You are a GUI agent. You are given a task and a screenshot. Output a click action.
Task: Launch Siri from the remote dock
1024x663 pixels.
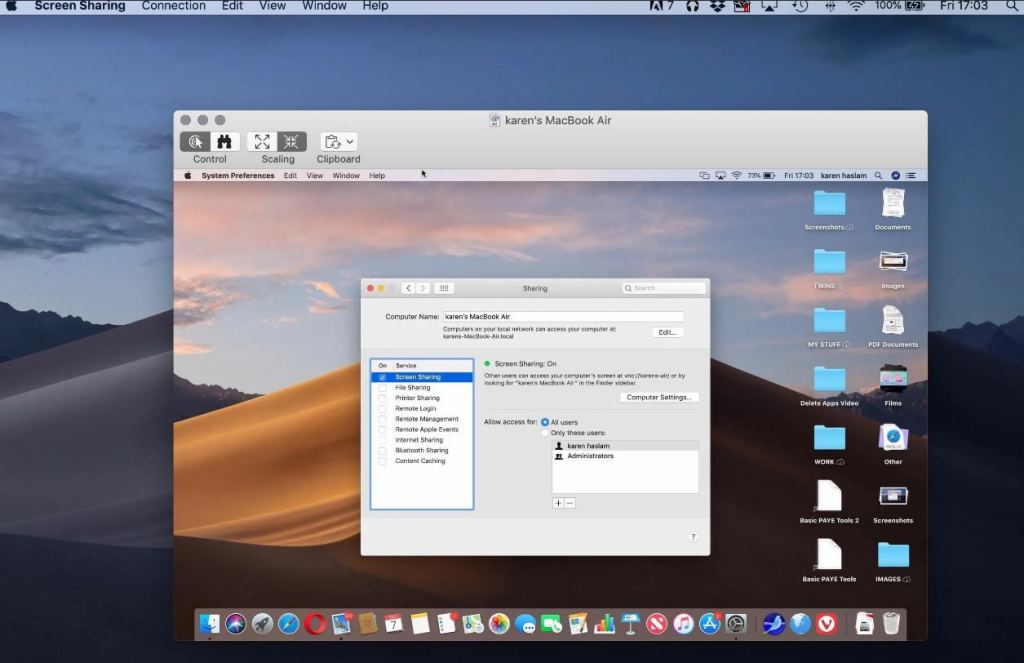coord(236,624)
